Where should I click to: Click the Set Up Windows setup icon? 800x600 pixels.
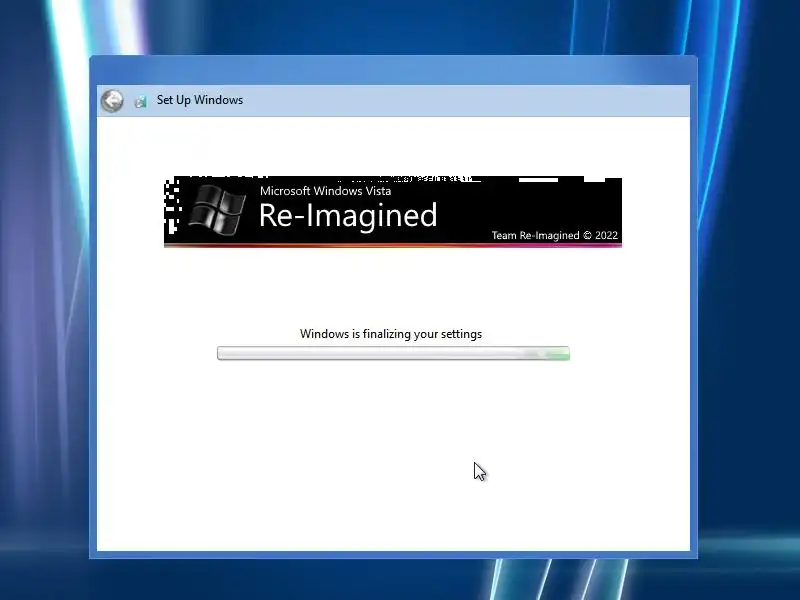(141, 101)
